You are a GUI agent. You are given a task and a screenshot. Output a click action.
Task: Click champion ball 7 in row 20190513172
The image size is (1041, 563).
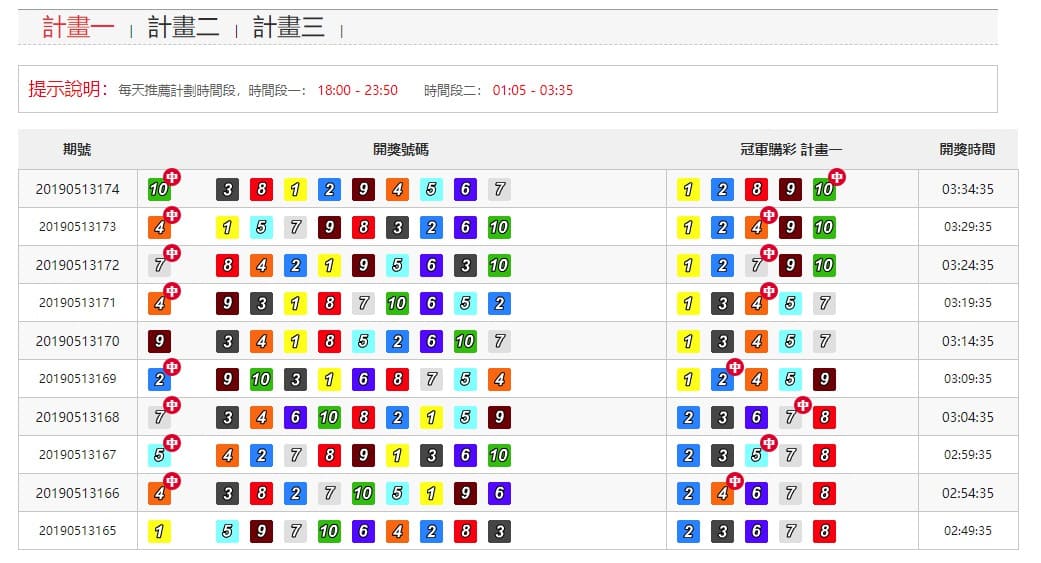[x=159, y=266]
